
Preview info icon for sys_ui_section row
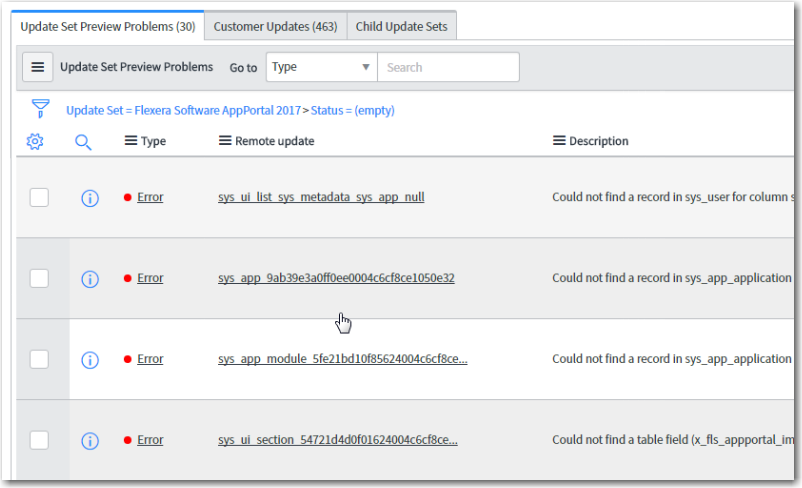89,441
